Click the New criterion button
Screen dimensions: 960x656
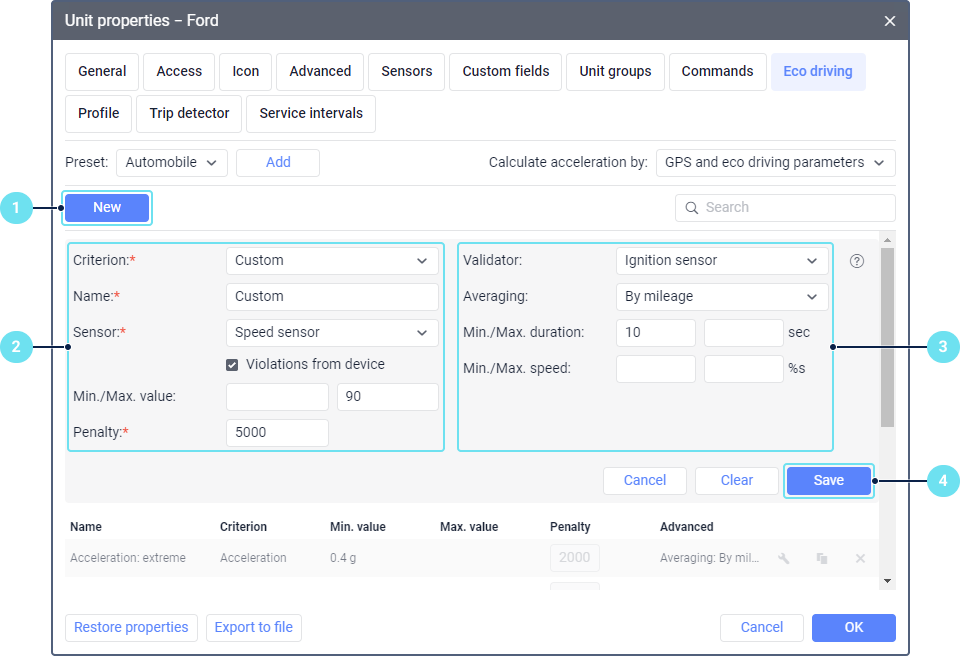(x=107, y=208)
